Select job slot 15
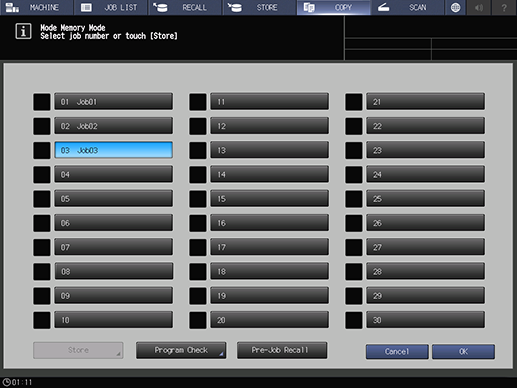 point(270,199)
